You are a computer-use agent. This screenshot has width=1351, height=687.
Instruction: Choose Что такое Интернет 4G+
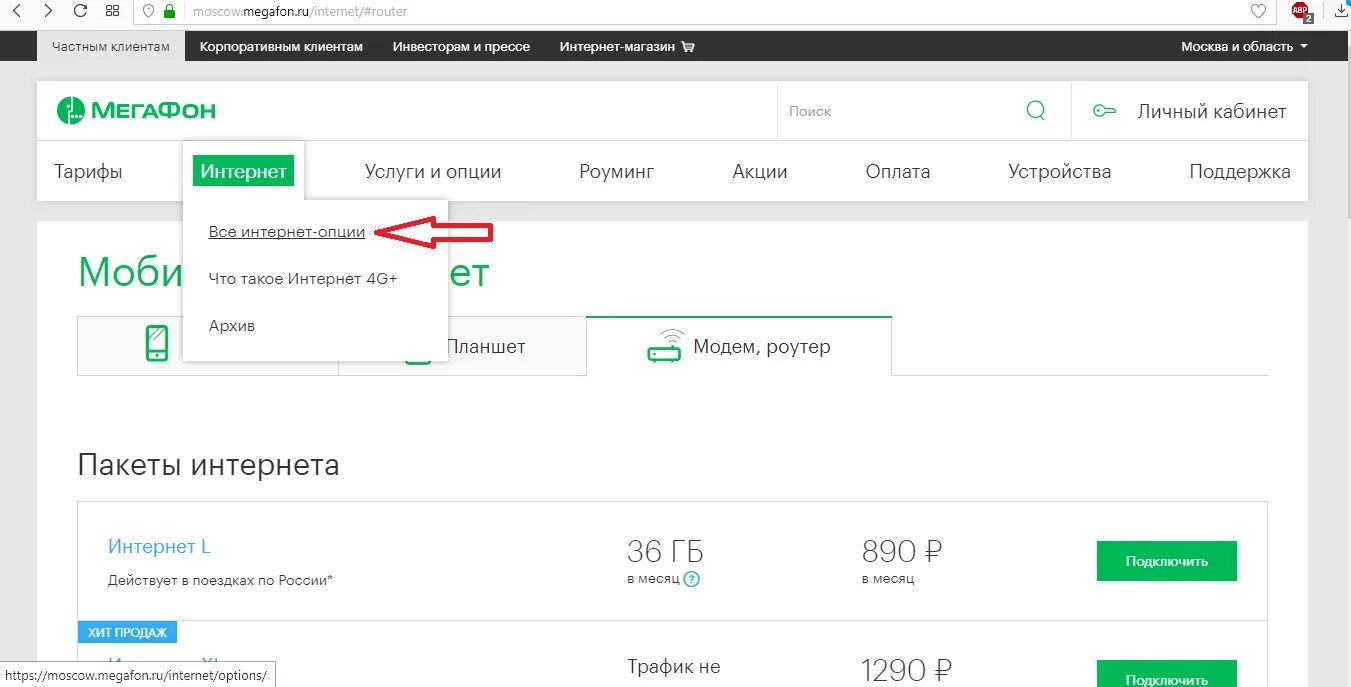[303, 279]
